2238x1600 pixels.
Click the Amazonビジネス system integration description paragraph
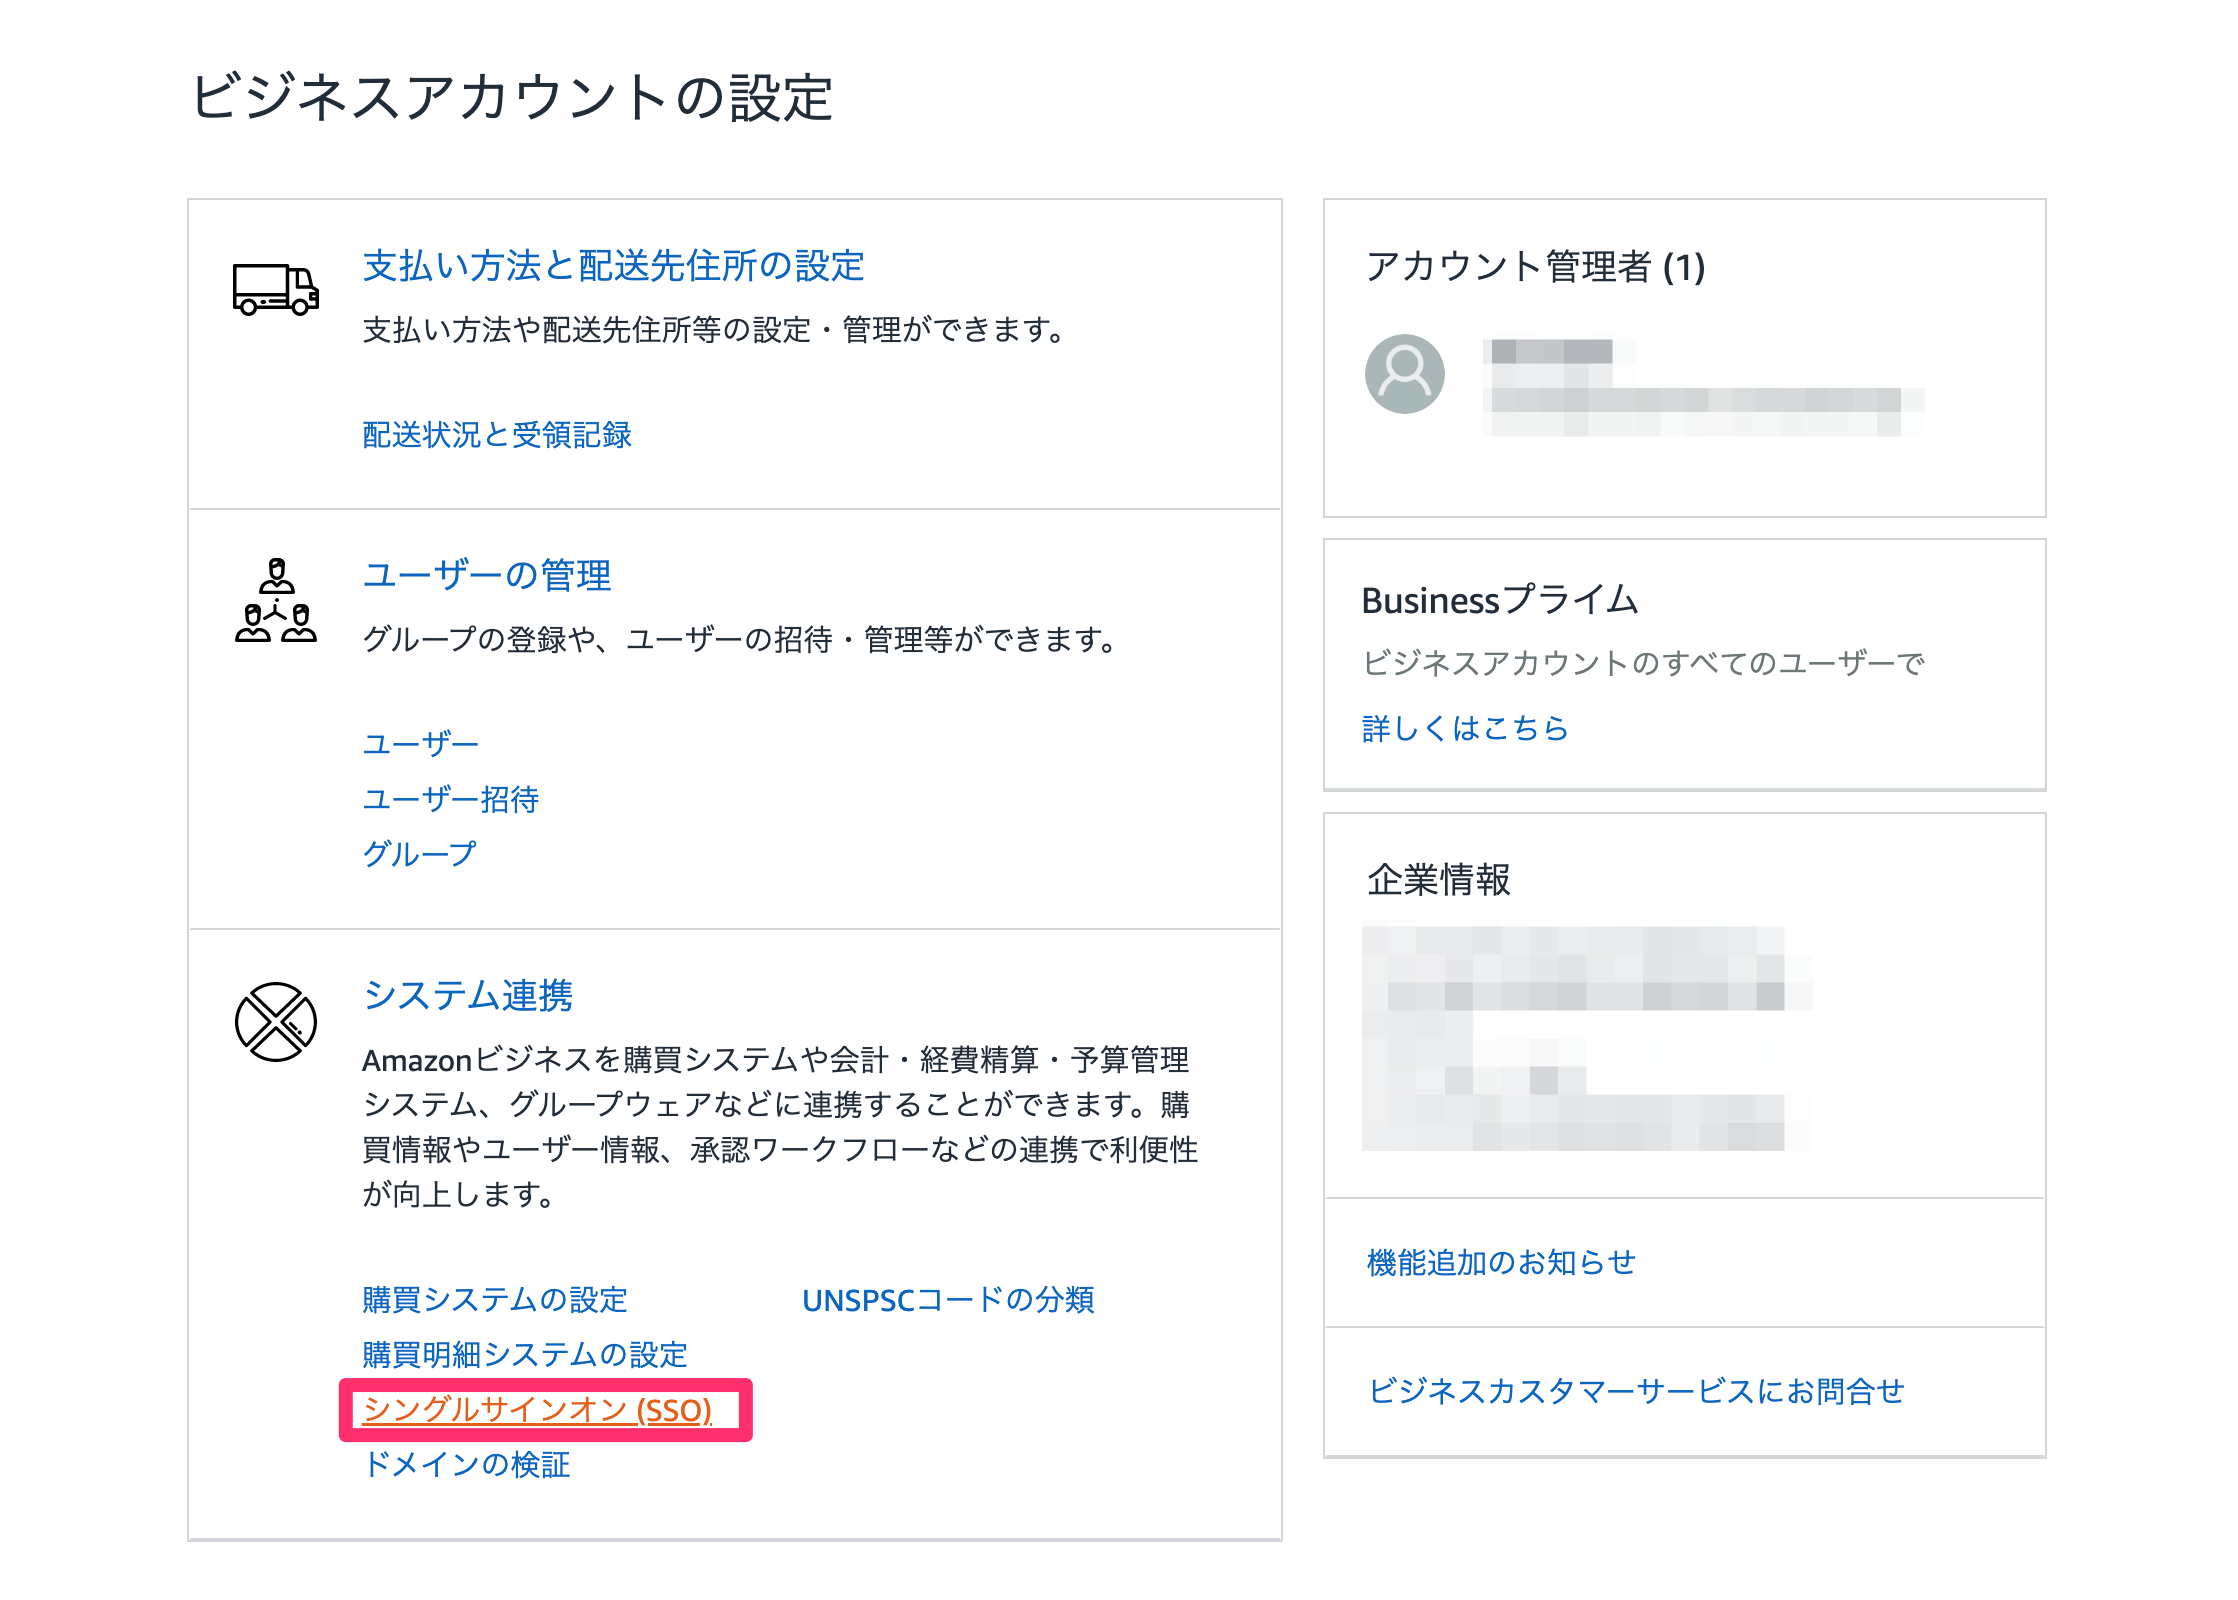[x=780, y=1127]
